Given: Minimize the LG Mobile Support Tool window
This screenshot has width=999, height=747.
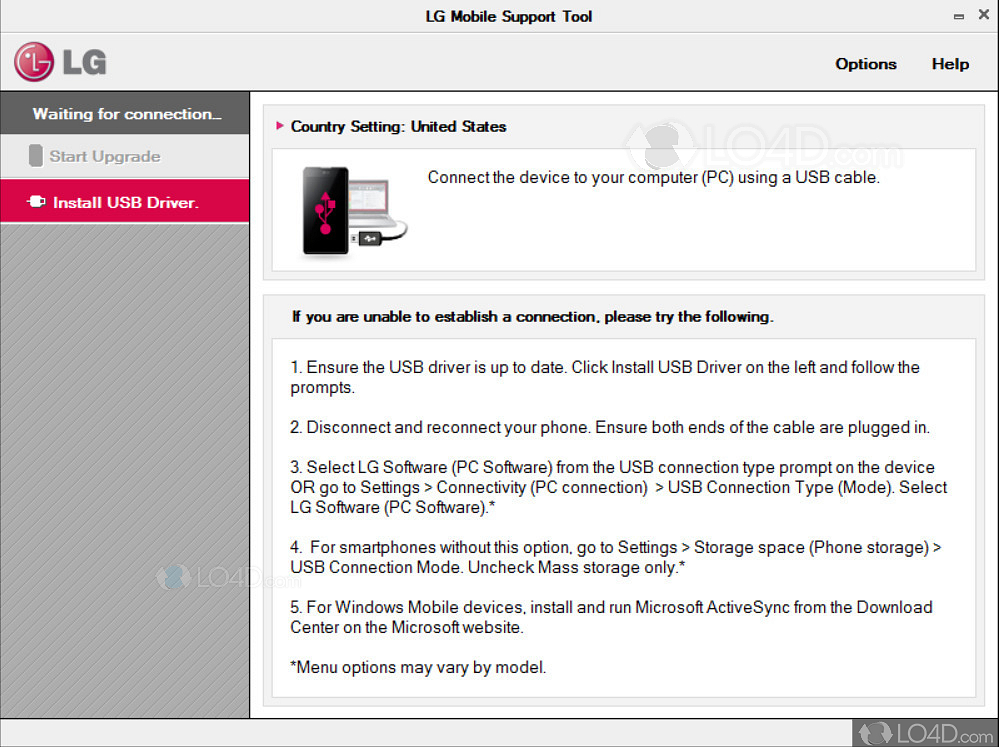Looking at the screenshot, I should pos(959,17).
